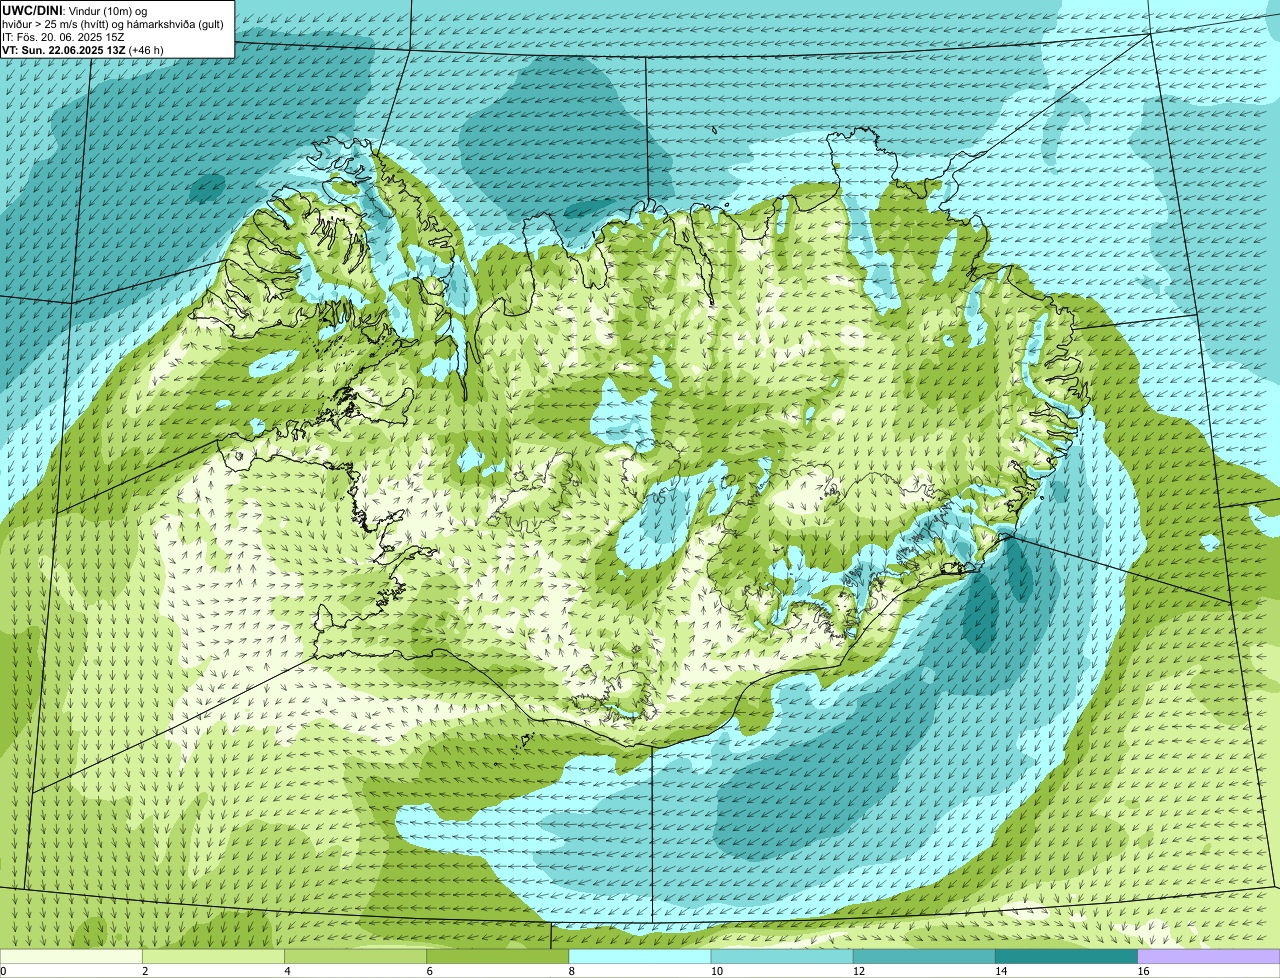Click the 'VT: Sun. 22.06.2025 13Z (+46 h)' line
This screenshot has height=978, width=1280.
click(x=83, y=50)
